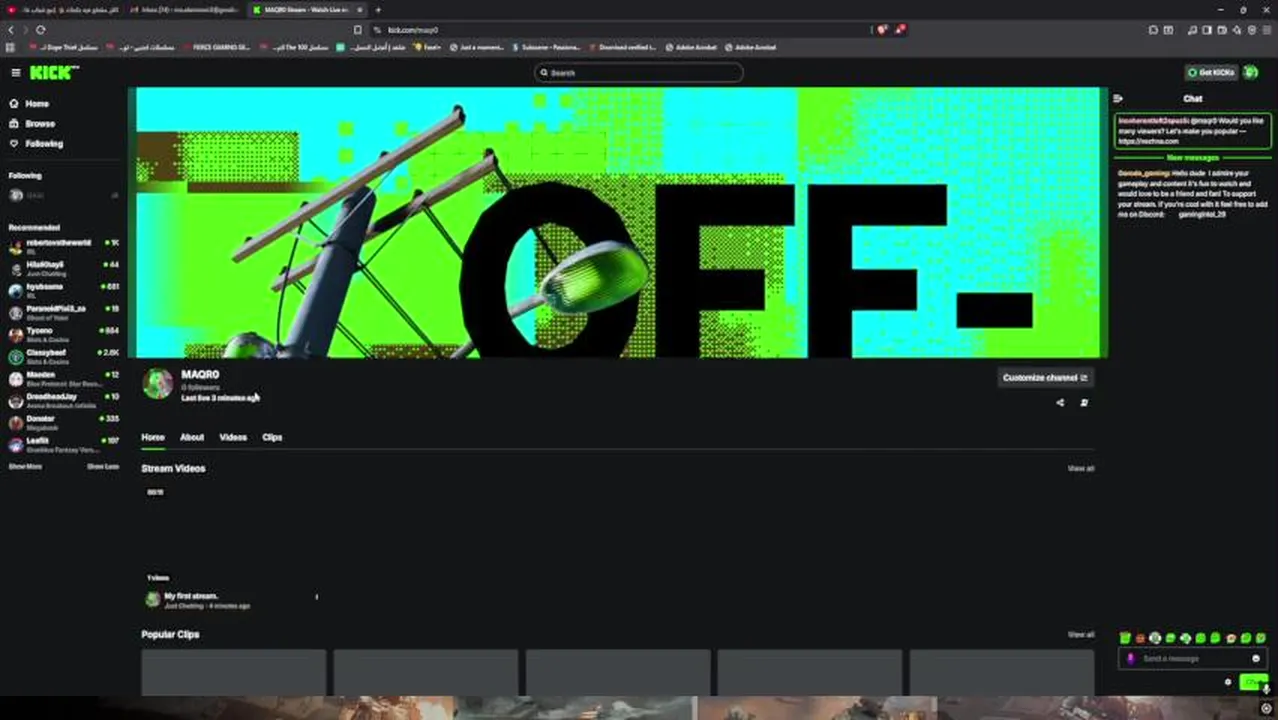Open recommended channel DreadheadJay
Viewport: 1278px width, 720px height.
64,400
